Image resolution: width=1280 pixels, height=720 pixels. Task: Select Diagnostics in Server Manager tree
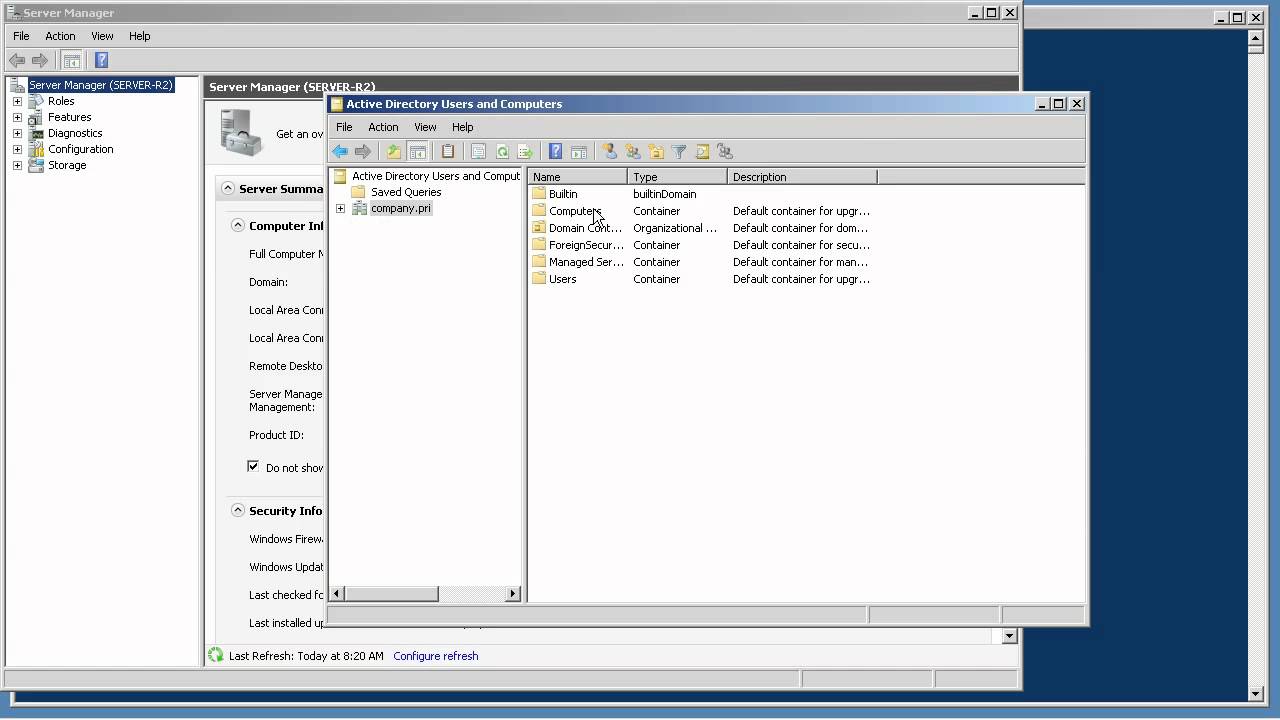coord(75,133)
